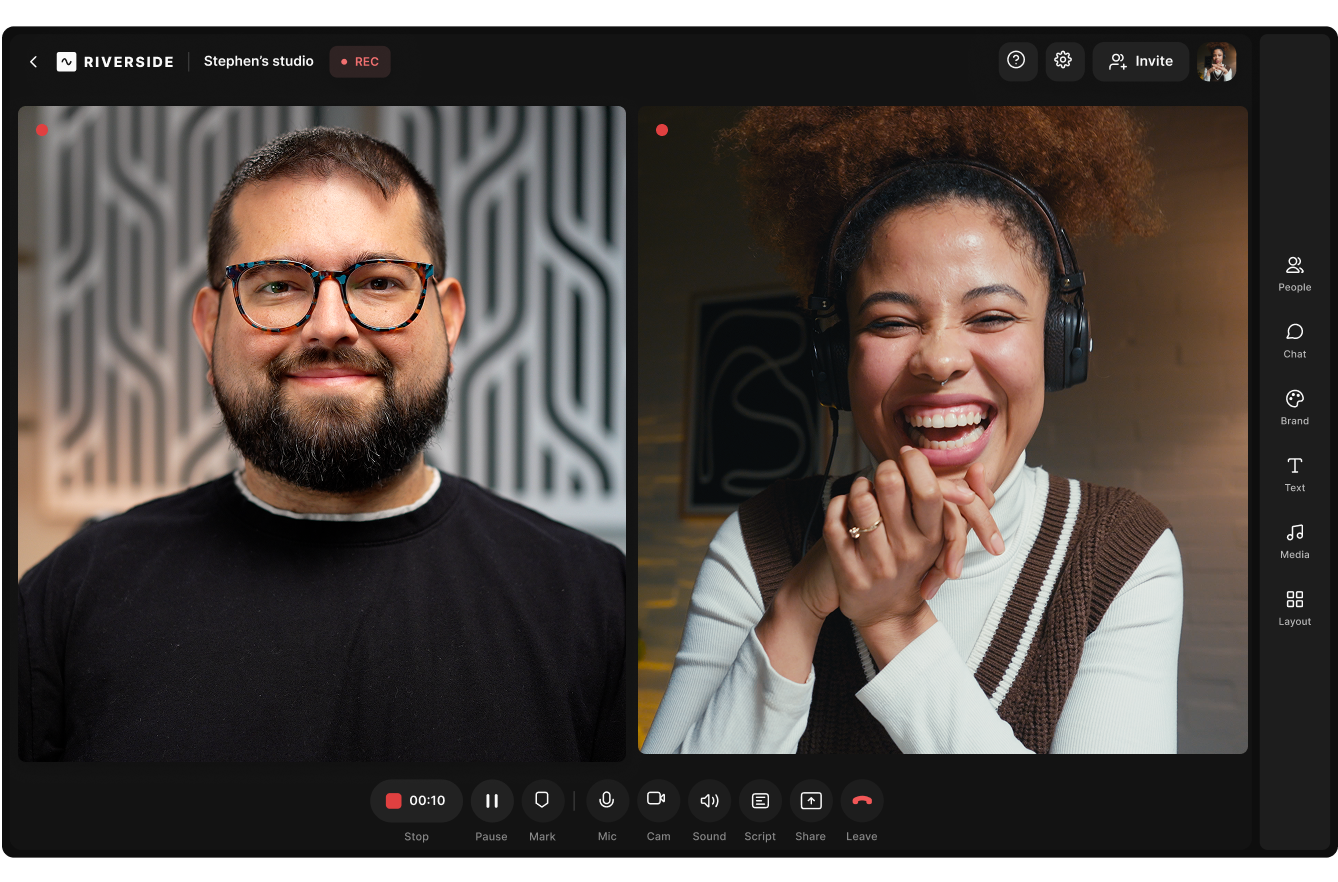Image resolution: width=1338 pixels, height=882 pixels.
Task: Click the Invite button
Action: click(x=1140, y=61)
